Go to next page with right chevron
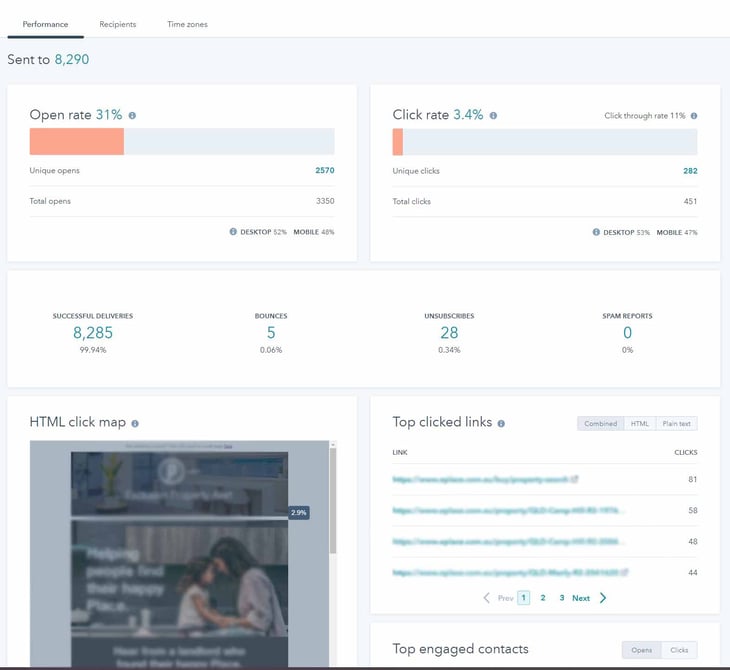730x670 pixels. [603, 598]
